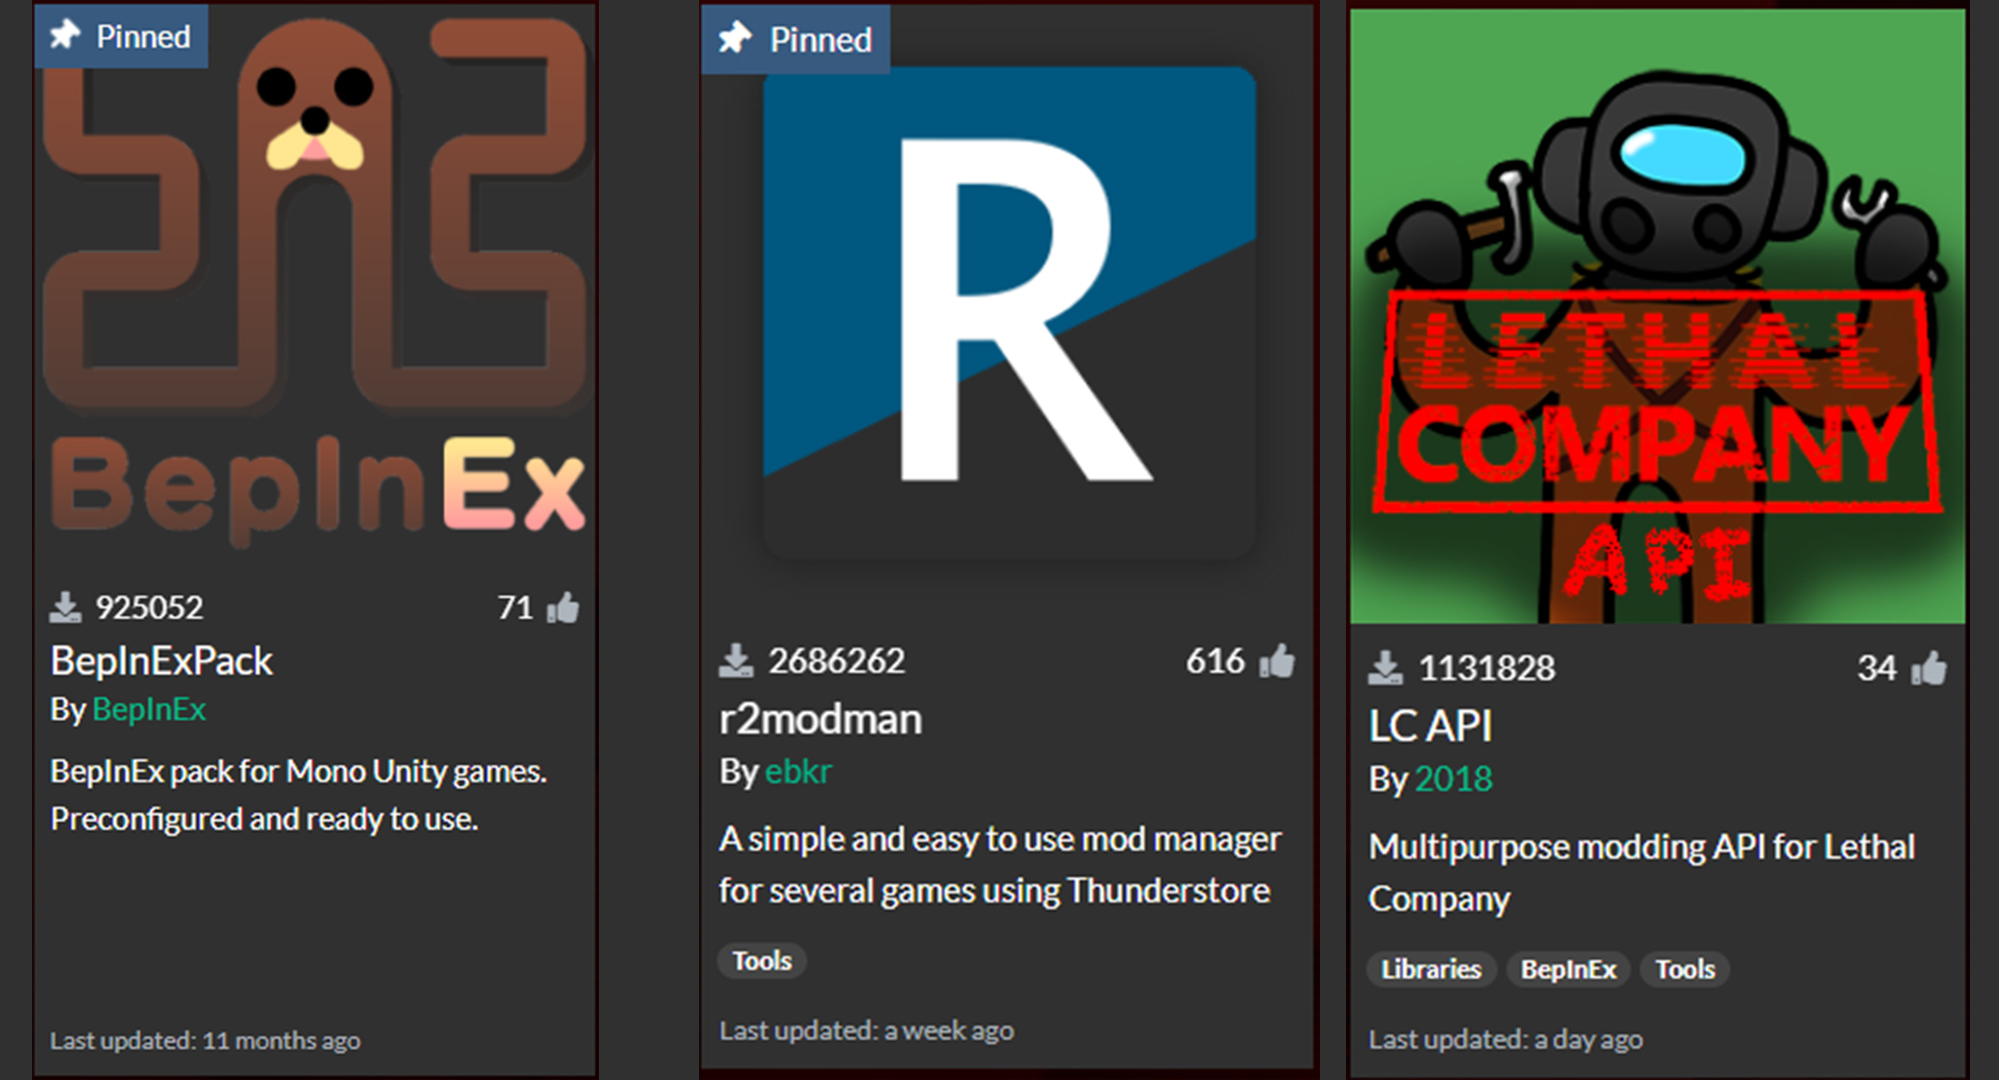Click the Lethal Company API artwork thumbnail
Image resolution: width=1999 pixels, height=1080 pixels.
point(1657,316)
